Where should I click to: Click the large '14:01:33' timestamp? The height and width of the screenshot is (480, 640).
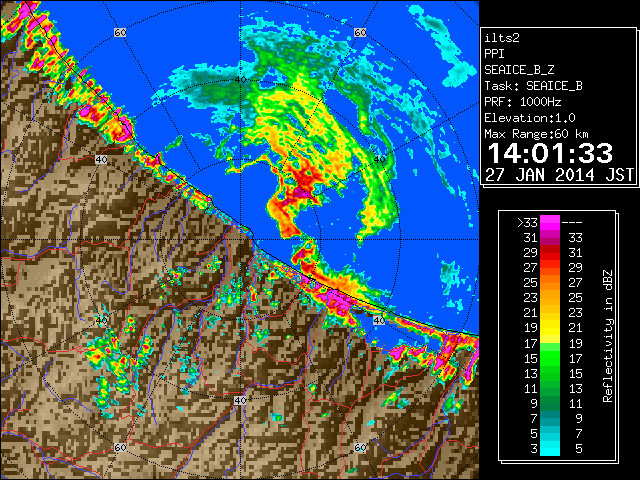click(x=550, y=153)
